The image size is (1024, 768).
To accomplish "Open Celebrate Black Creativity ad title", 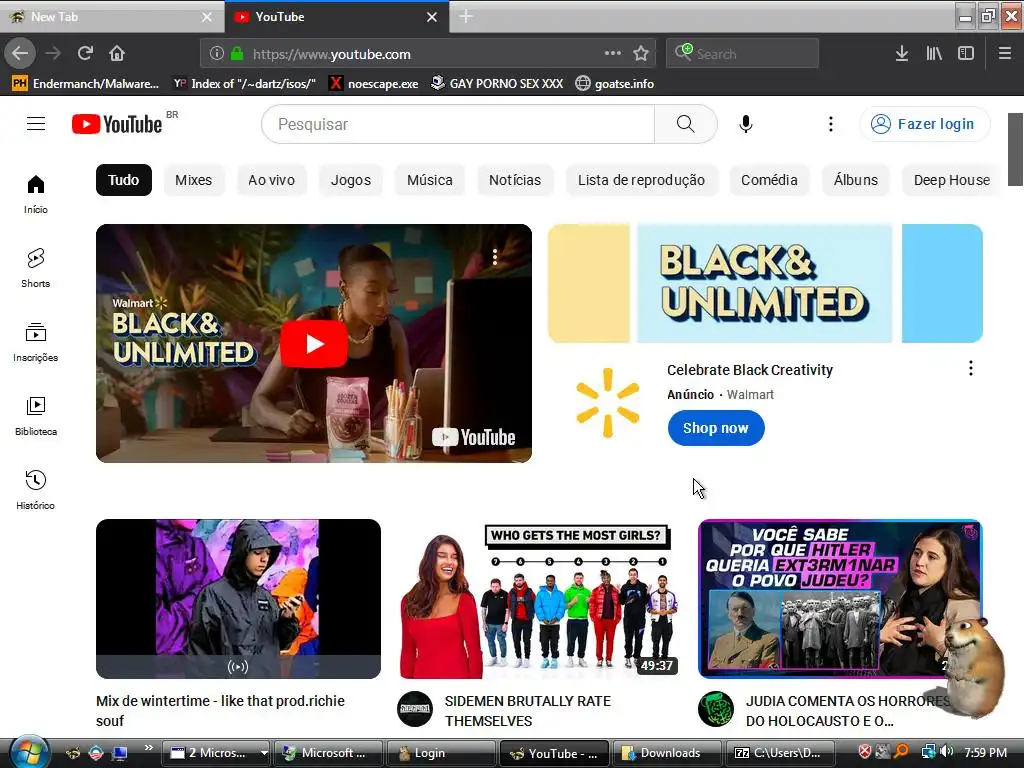I will [x=750, y=370].
